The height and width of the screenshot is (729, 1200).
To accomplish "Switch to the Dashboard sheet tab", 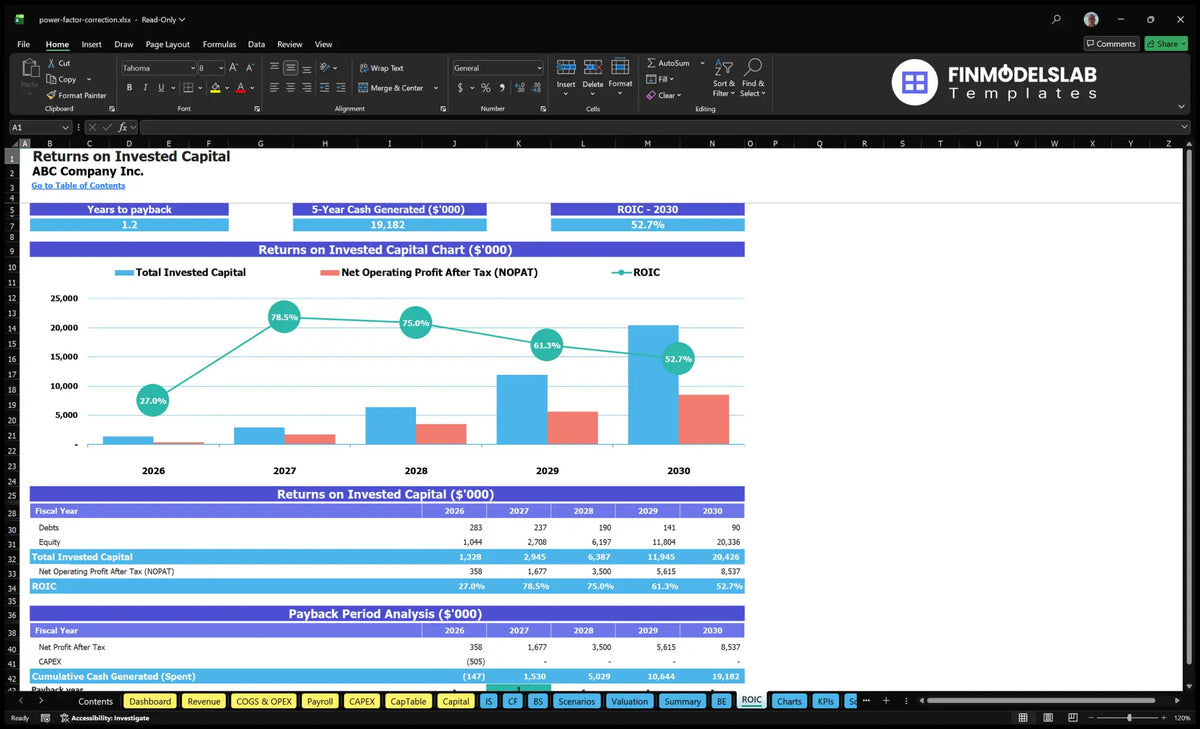I will point(150,701).
